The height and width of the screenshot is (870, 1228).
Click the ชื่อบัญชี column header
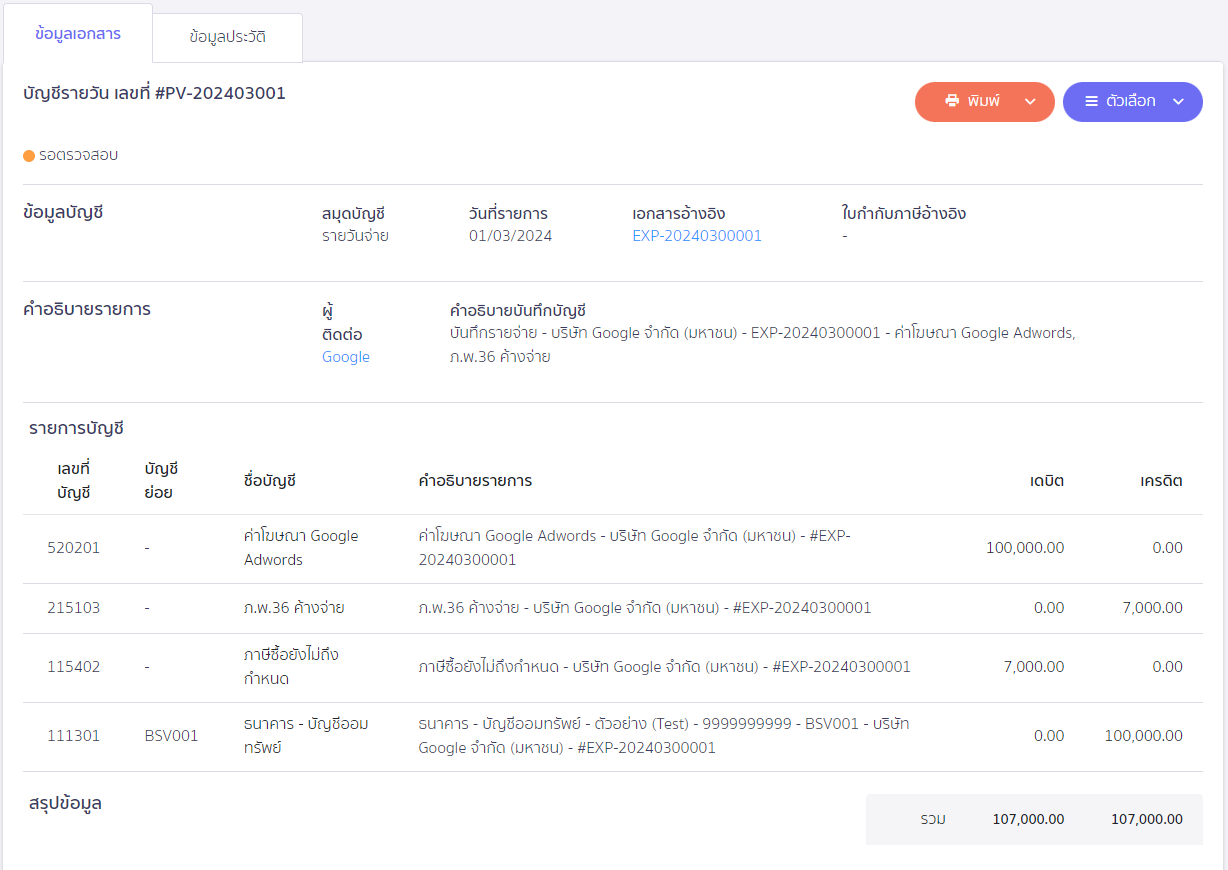click(x=270, y=481)
